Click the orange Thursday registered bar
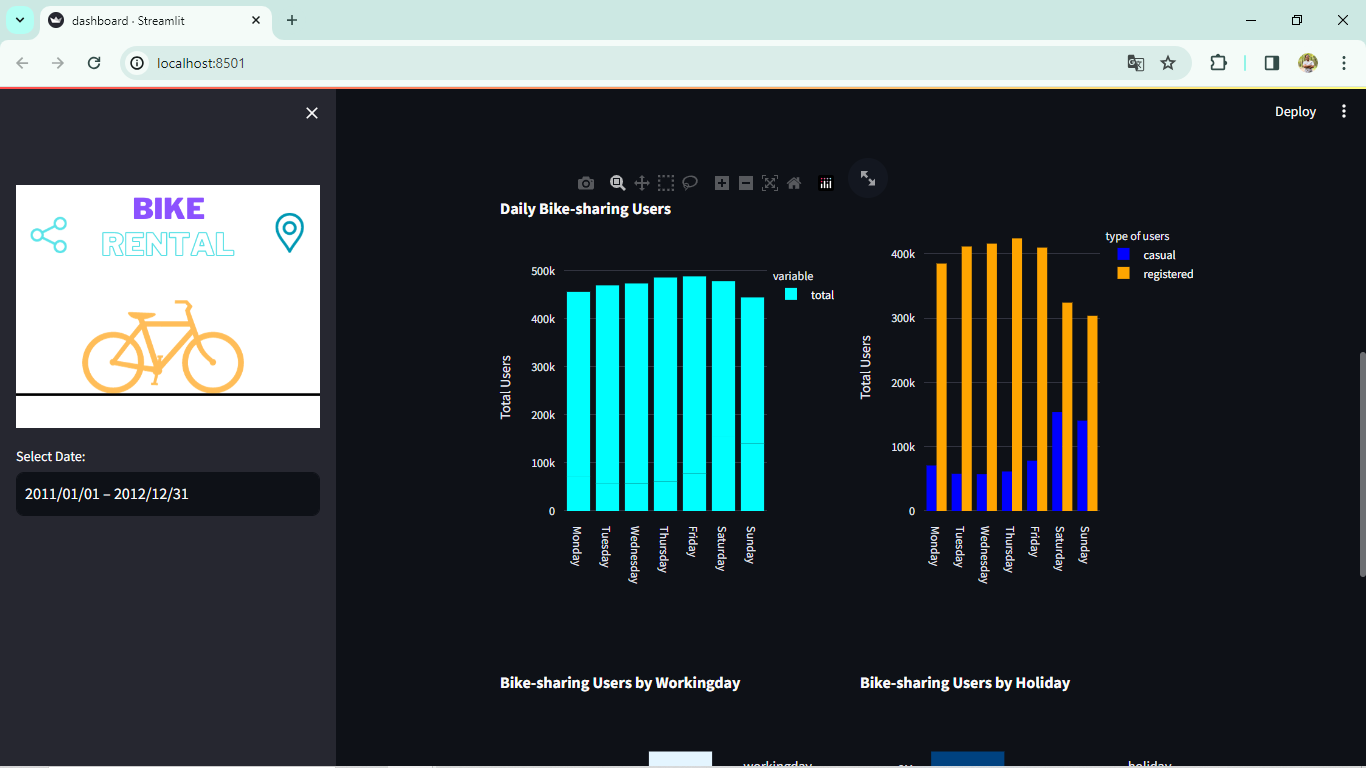Image resolution: width=1366 pixels, height=768 pixels. point(1017,375)
